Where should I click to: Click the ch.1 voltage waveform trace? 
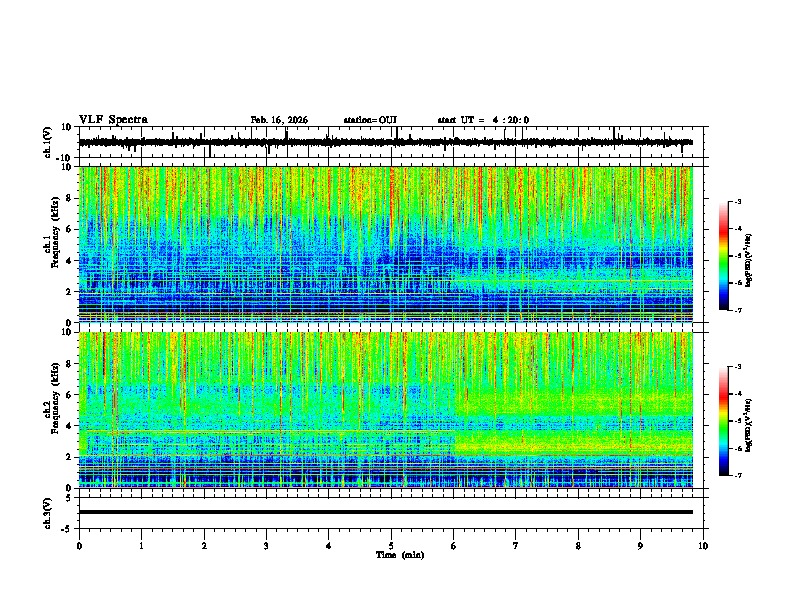pos(385,142)
